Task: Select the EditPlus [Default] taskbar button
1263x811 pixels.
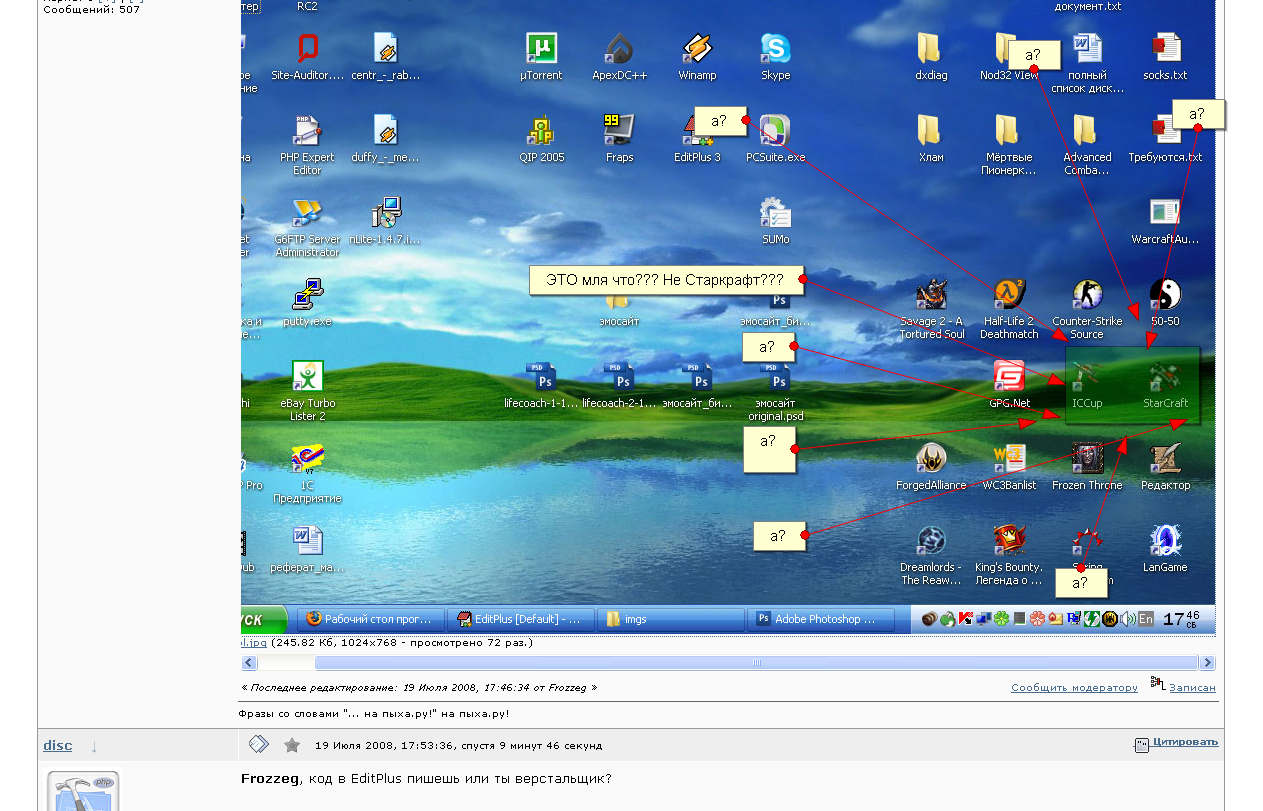Action: pos(520,620)
